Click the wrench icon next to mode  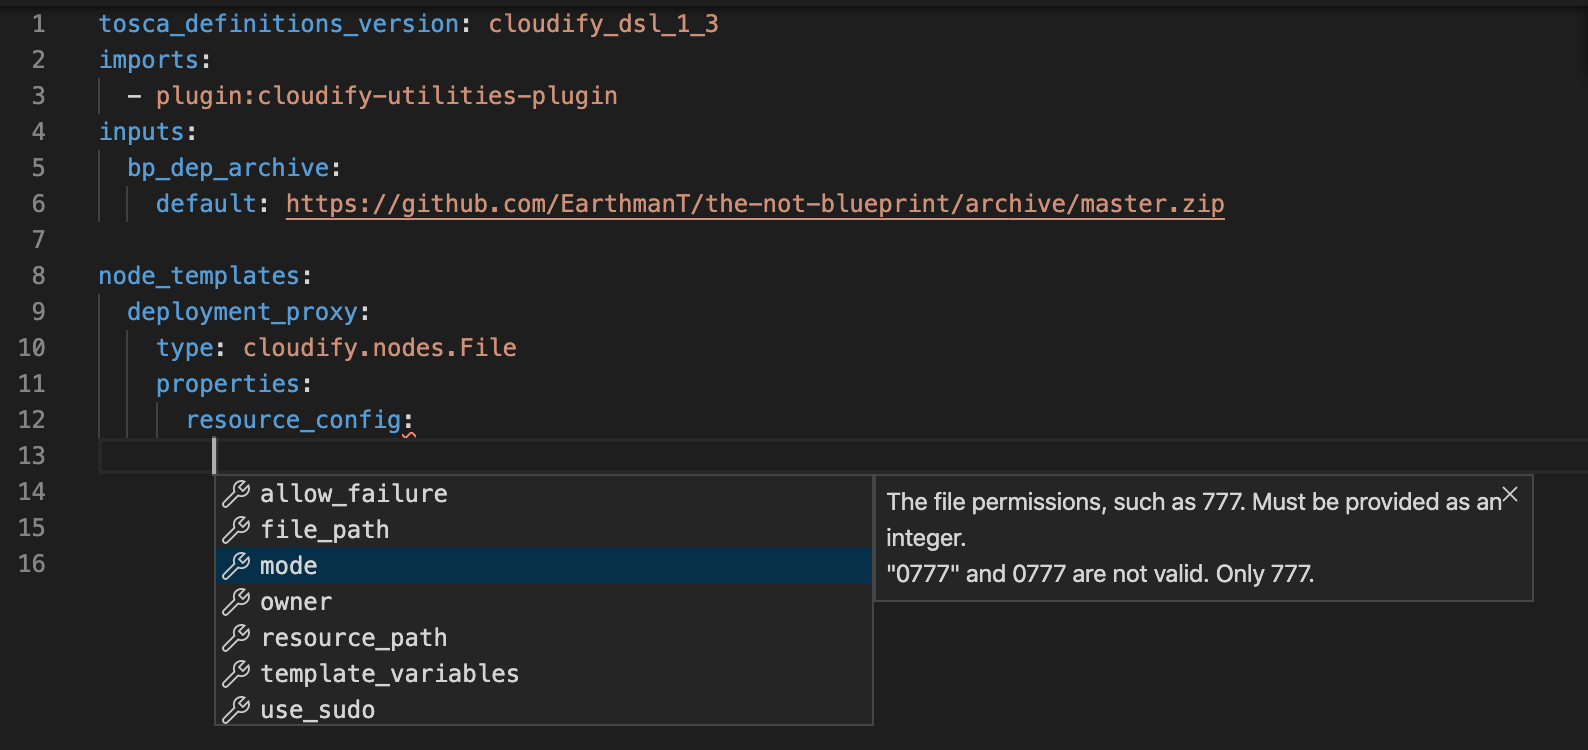(x=236, y=565)
